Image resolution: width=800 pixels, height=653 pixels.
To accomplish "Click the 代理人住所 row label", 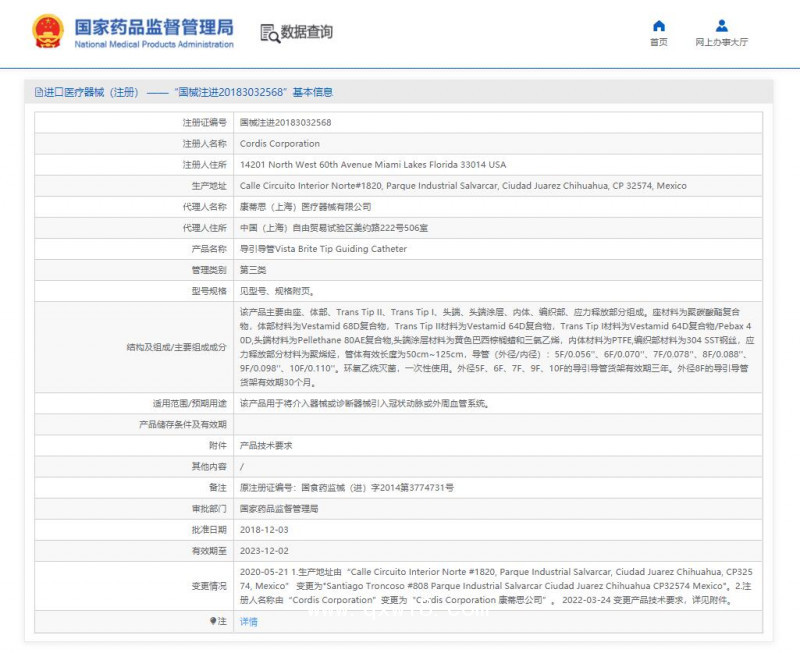I will pyautogui.click(x=205, y=228).
